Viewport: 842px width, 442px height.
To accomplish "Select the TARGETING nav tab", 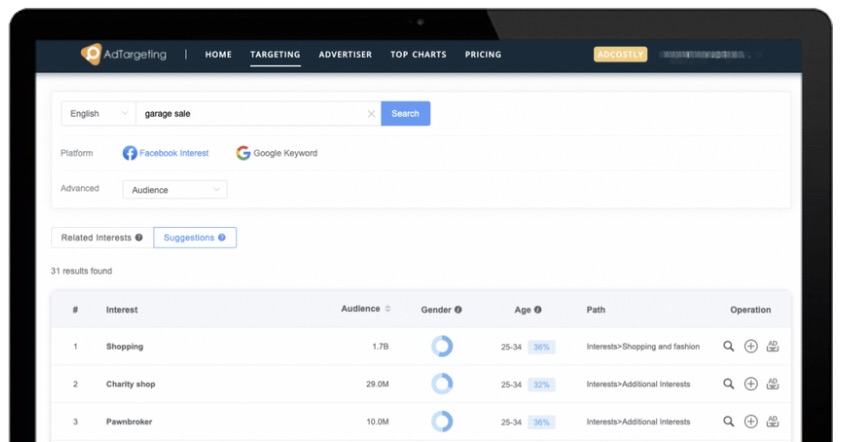I will pyautogui.click(x=275, y=54).
